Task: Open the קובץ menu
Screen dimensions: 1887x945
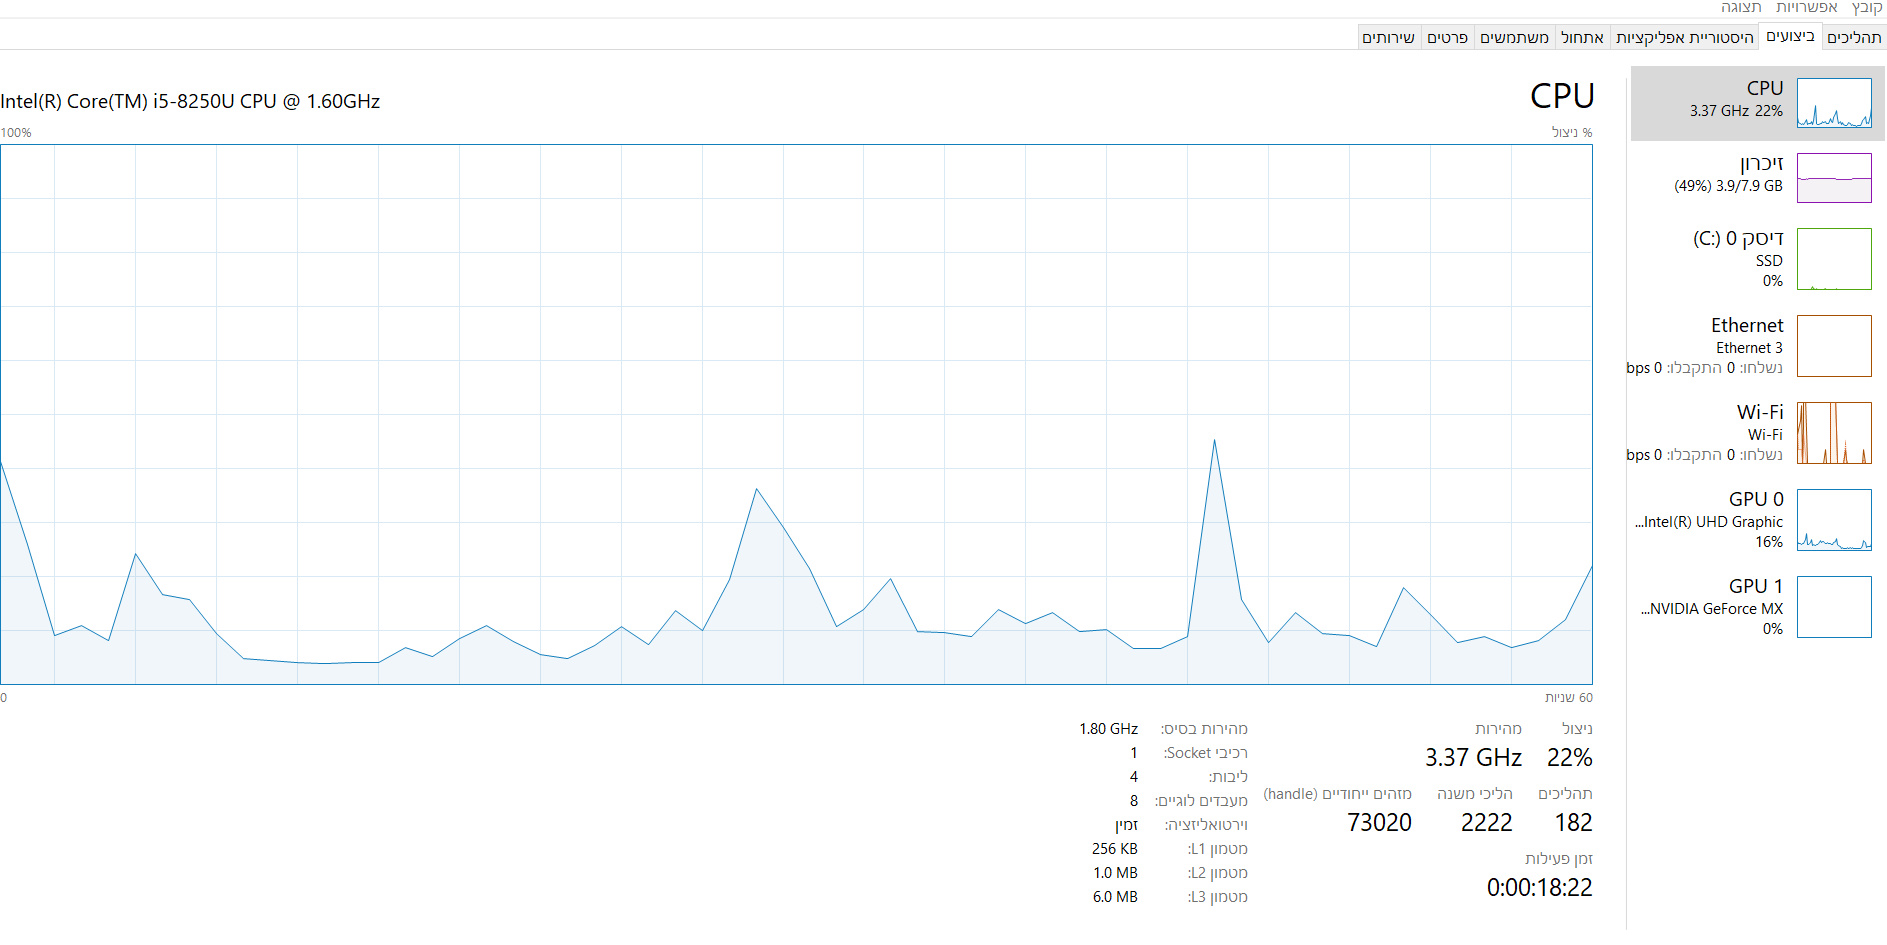Action: point(1867,8)
